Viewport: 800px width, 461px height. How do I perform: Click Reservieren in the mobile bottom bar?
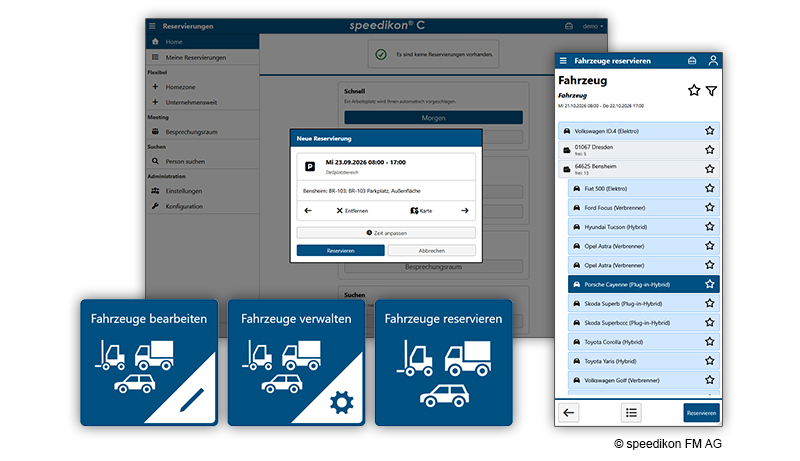click(701, 413)
